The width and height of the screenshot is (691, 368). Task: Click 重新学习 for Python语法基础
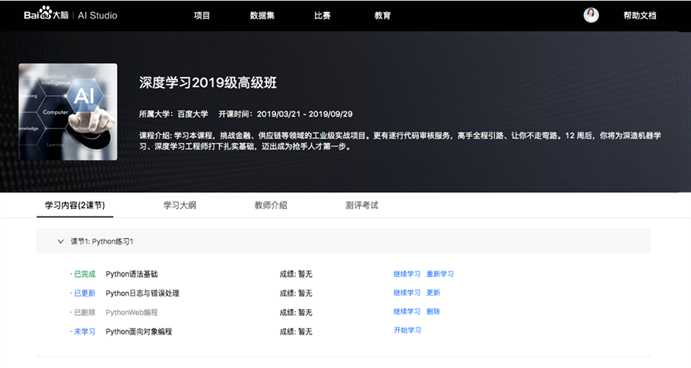tap(440, 274)
